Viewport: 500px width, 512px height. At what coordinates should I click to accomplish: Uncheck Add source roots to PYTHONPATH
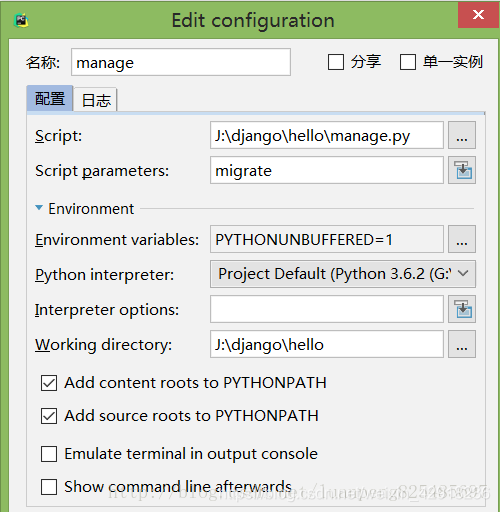49,416
